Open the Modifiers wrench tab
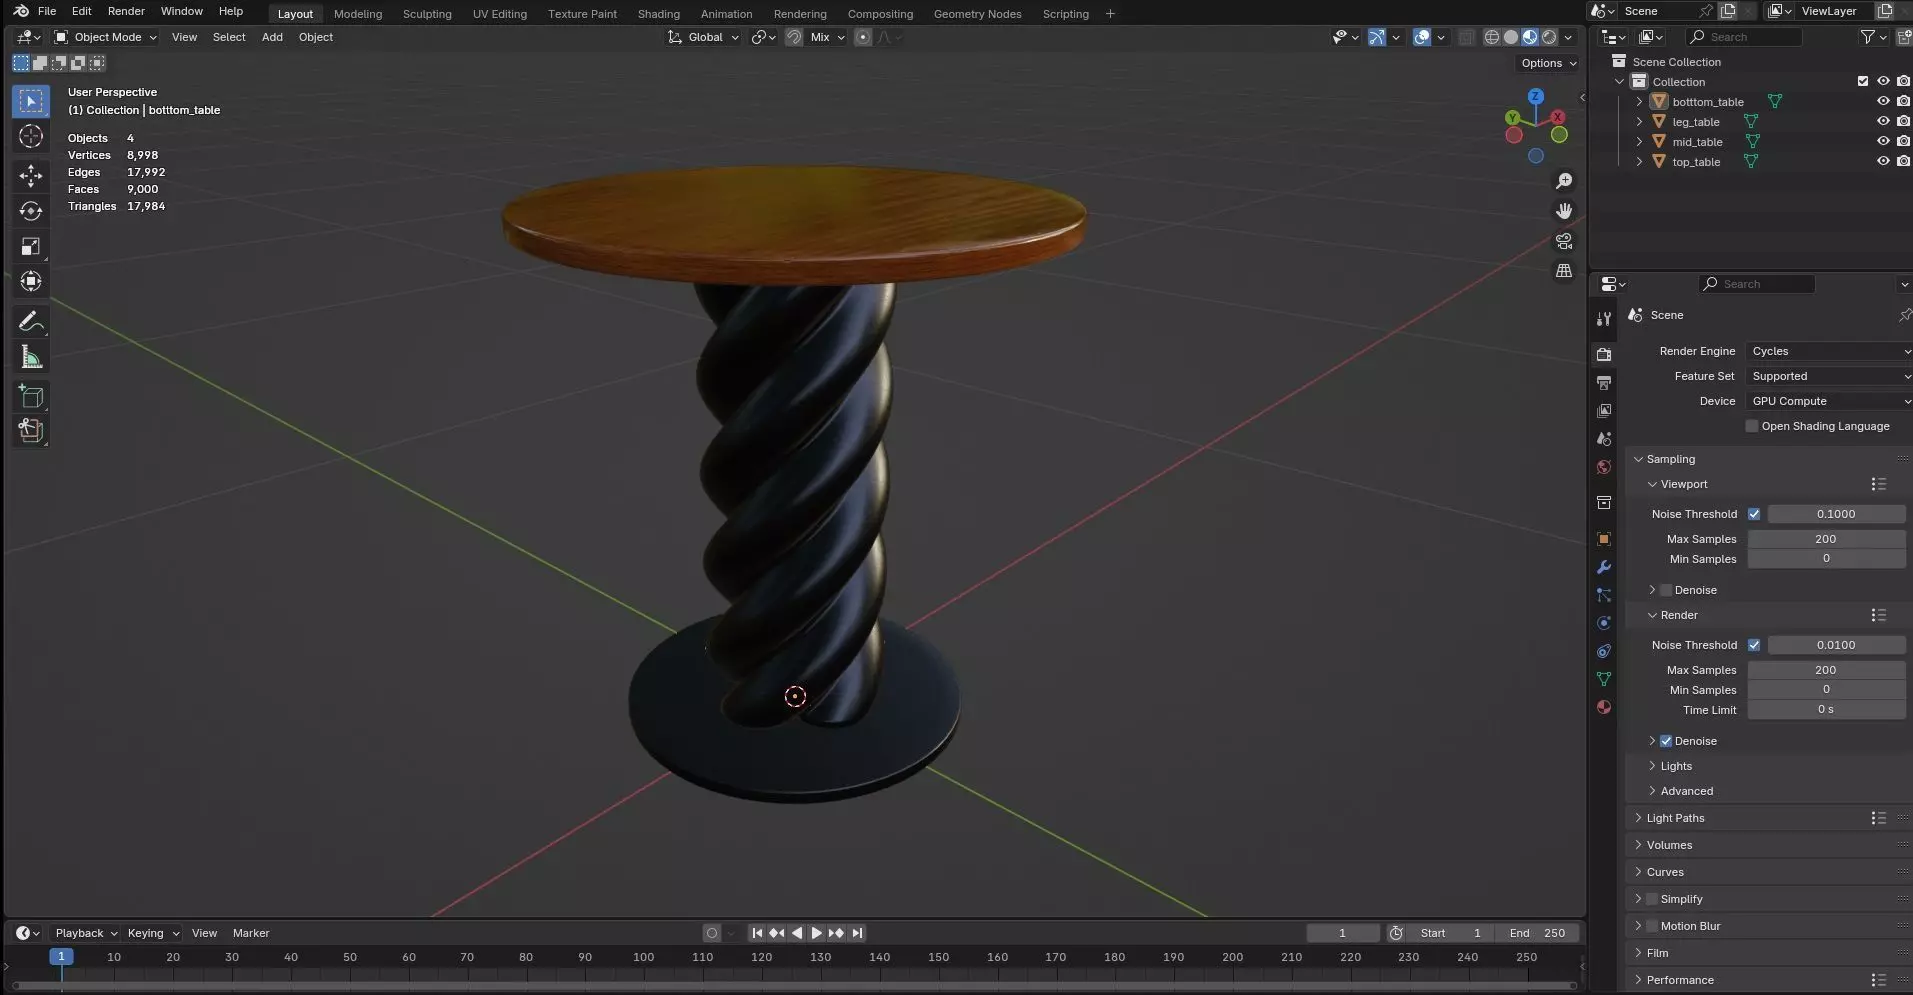Viewport: 1913px width, 995px height. click(1604, 567)
